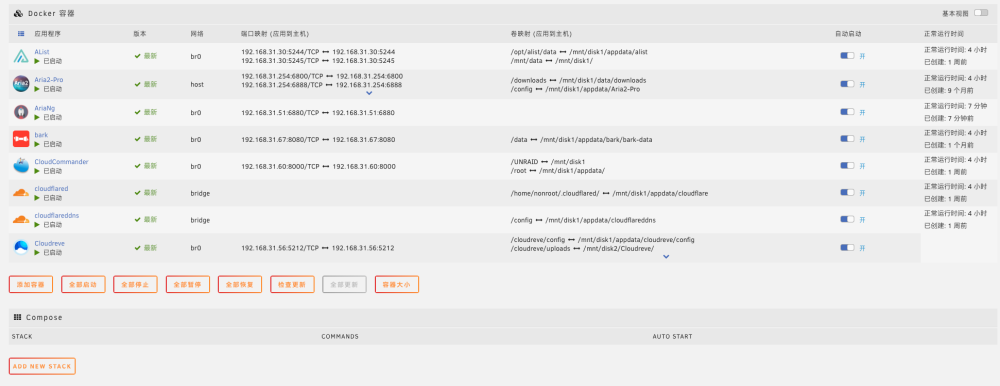Image resolution: width=1000 pixels, height=386 pixels.
Task: Open the AriaNg container name link
Action: [x=45, y=108]
